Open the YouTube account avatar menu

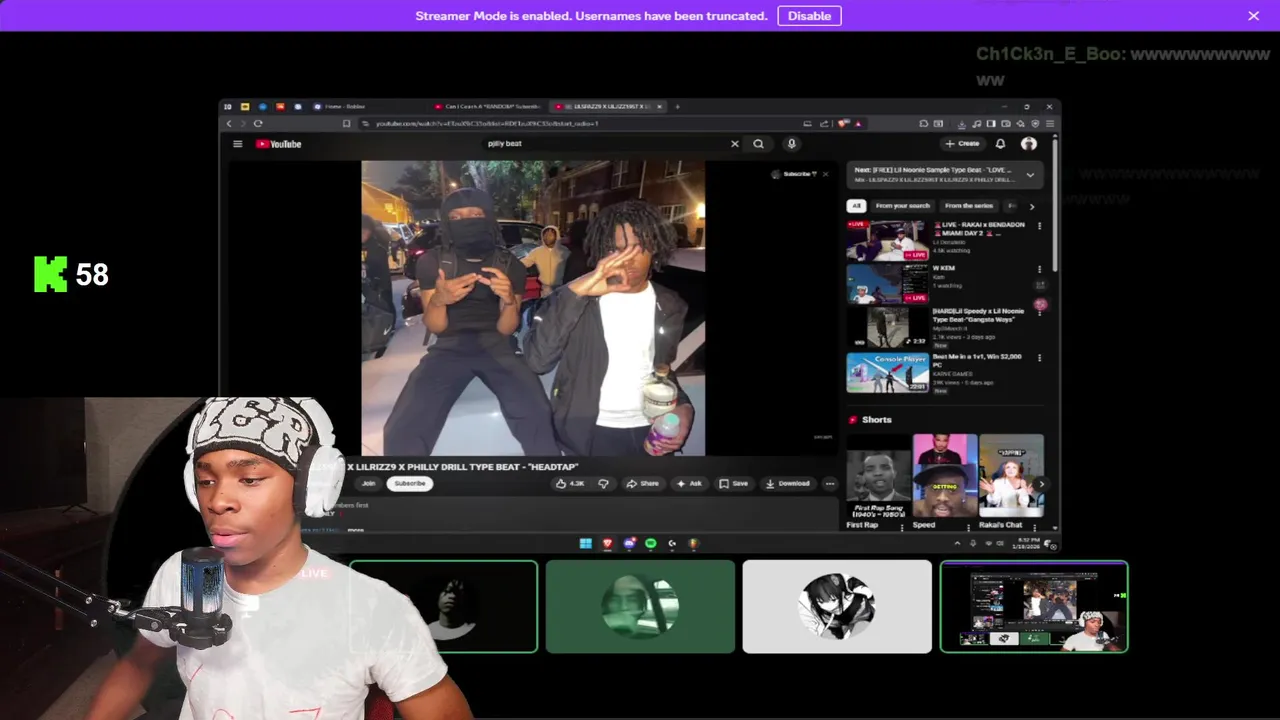click(x=1029, y=144)
